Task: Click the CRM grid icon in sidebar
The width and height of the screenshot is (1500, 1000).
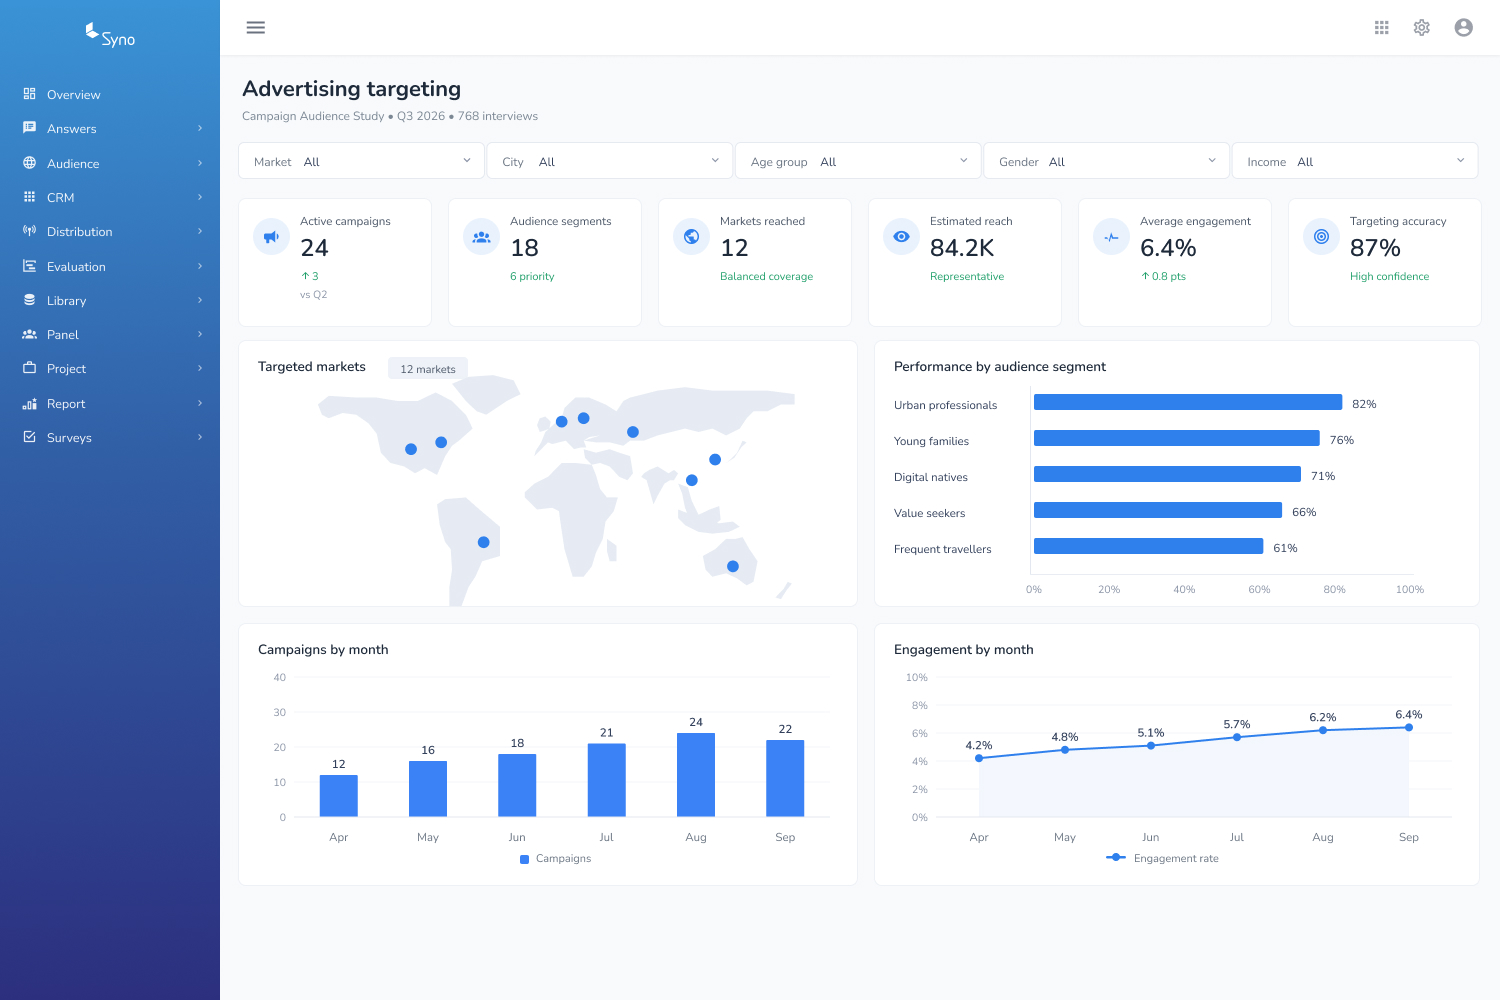Action: pos(30,197)
